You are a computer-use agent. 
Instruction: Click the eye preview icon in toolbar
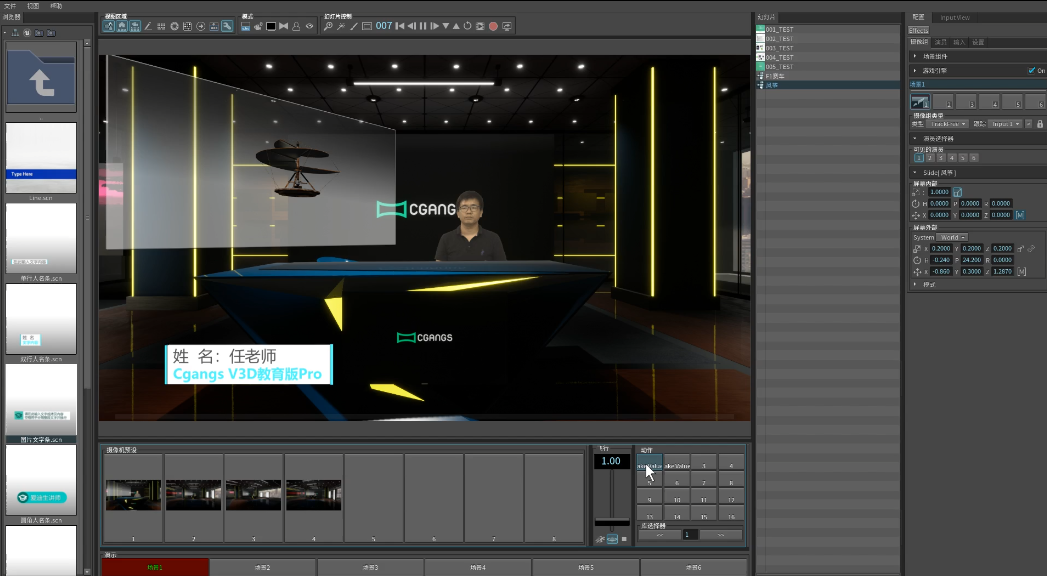click(309, 26)
